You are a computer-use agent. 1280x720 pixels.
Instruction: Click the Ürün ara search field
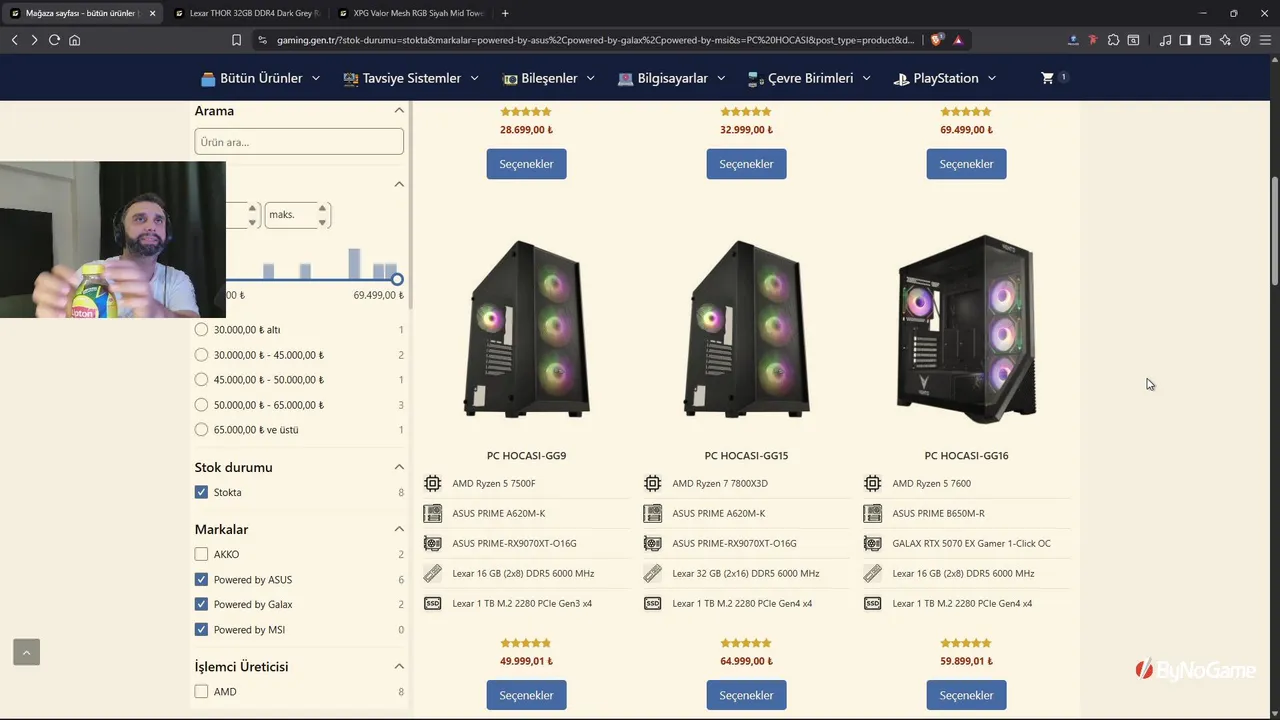coord(299,142)
